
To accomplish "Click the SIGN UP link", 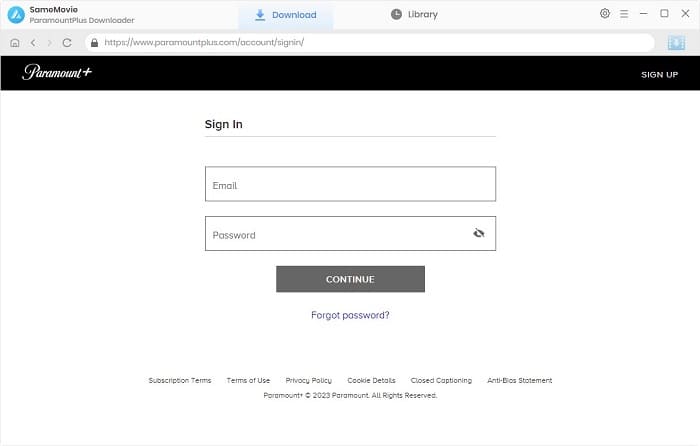I will point(659,75).
